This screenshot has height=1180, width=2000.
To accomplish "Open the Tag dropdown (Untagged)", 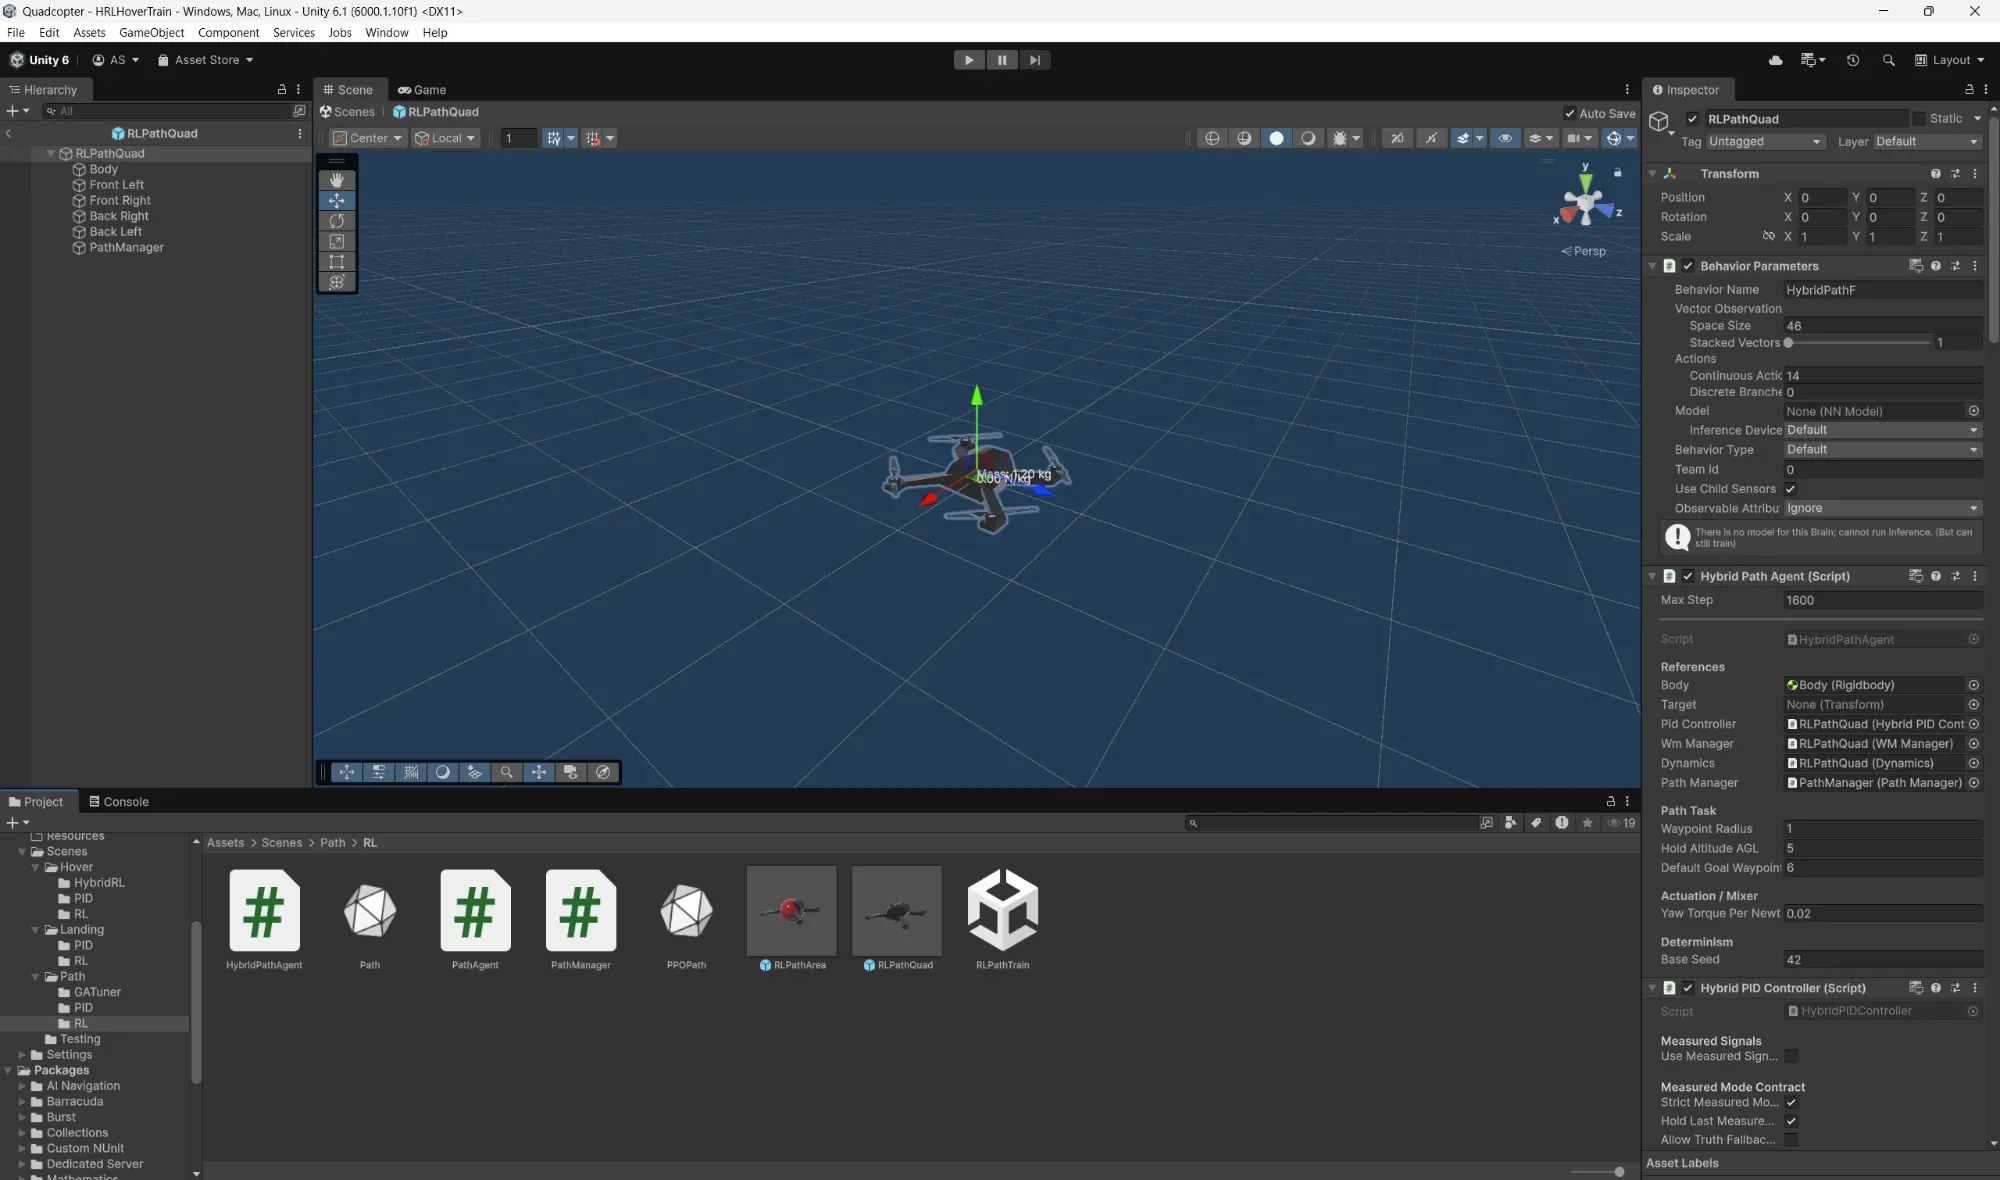I will [1765, 142].
